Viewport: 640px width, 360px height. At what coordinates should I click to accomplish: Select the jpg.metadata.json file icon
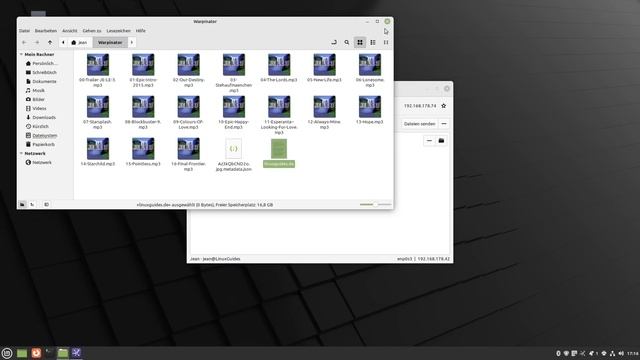[233, 149]
